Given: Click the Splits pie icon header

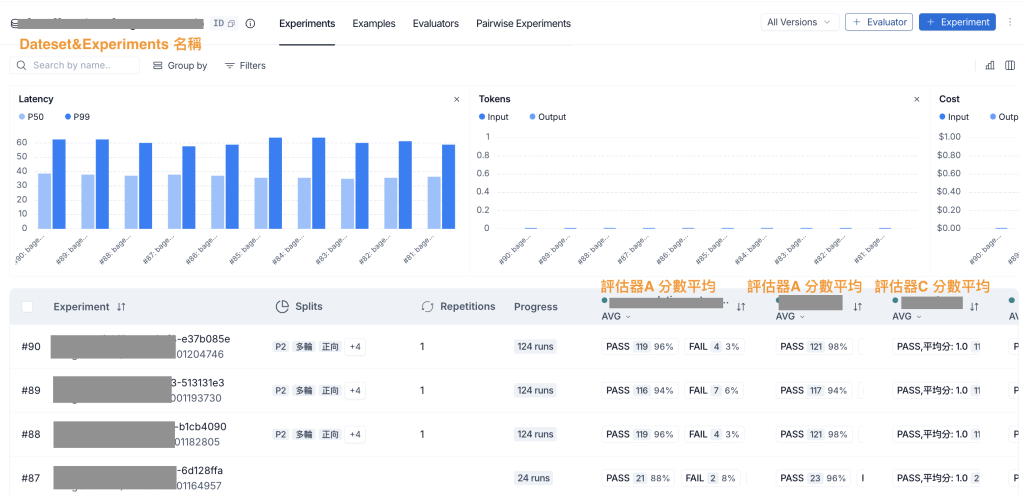Looking at the screenshot, I should [282, 306].
